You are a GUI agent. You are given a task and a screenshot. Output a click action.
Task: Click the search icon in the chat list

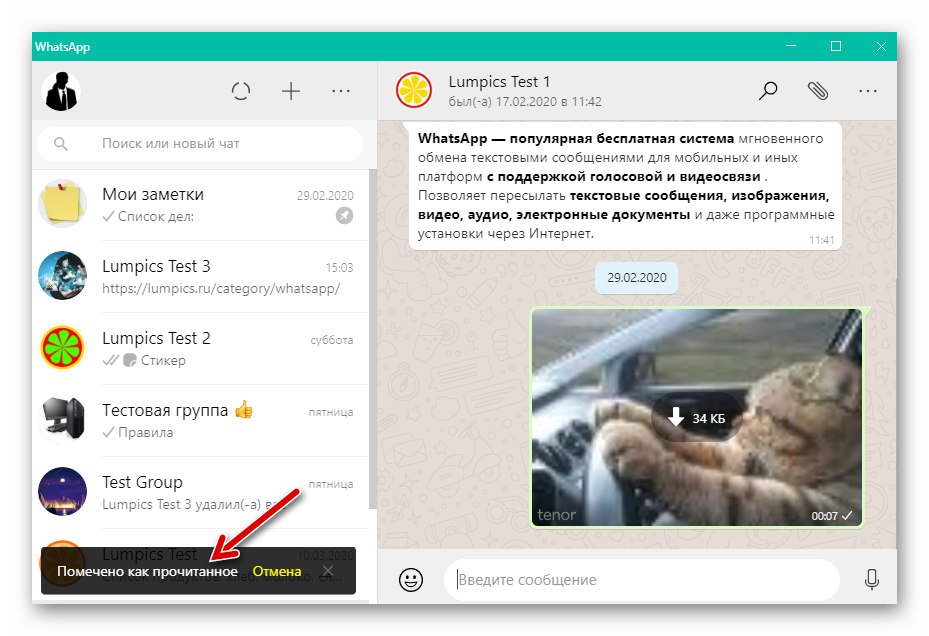click(x=62, y=144)
